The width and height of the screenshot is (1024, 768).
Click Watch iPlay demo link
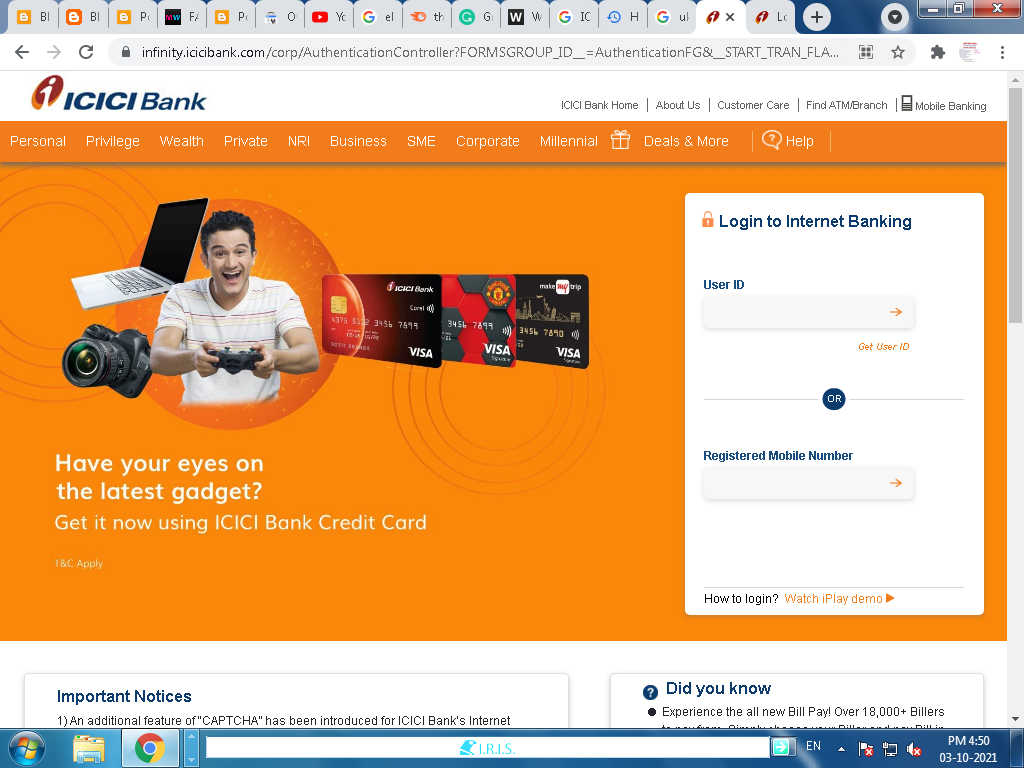tap(833, 599)
